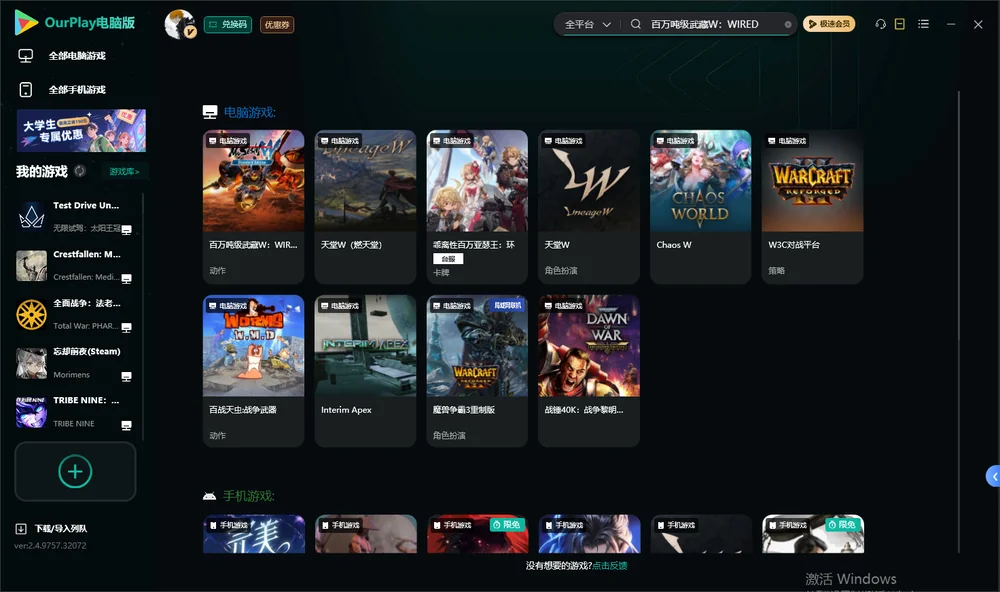Refresh the 我的游戏 list

click(80, 171)
